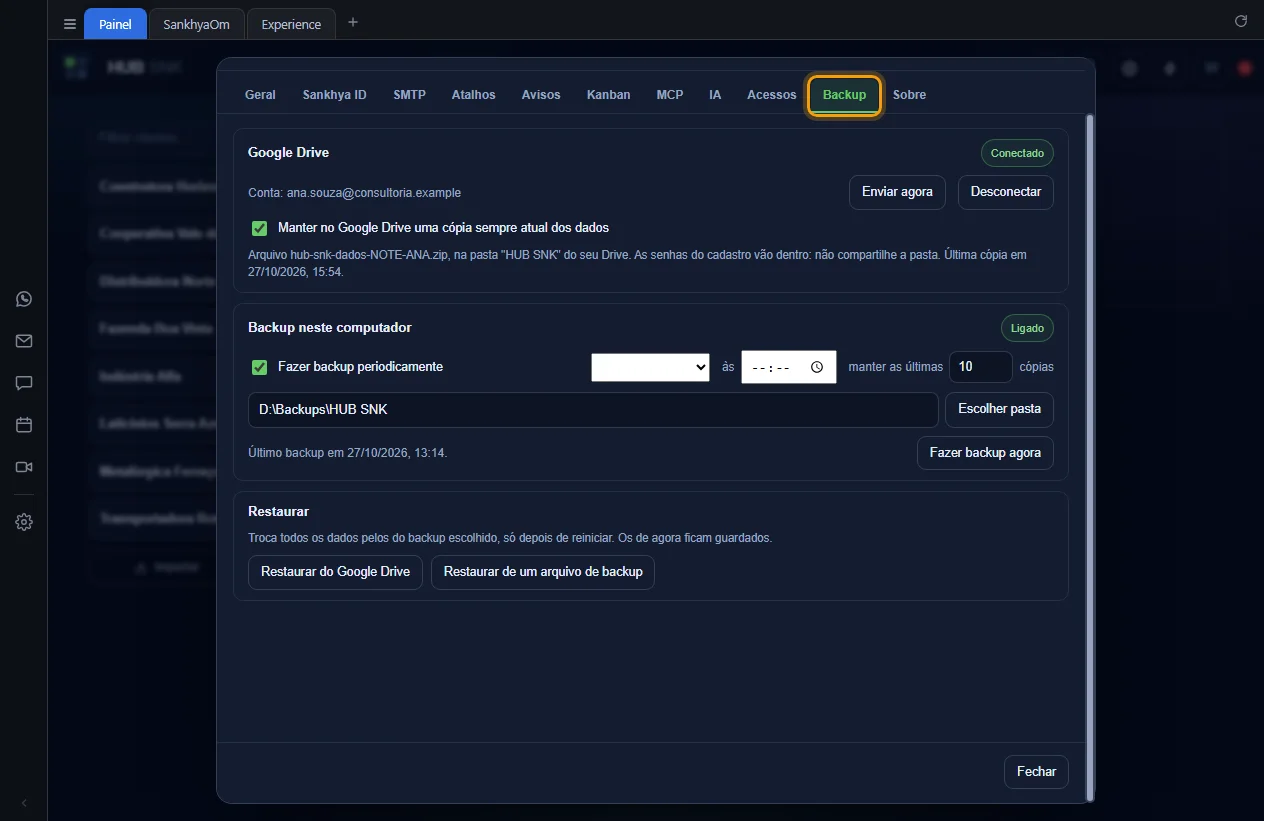
Task: Switch to the Experience tab
Action: 291,24
